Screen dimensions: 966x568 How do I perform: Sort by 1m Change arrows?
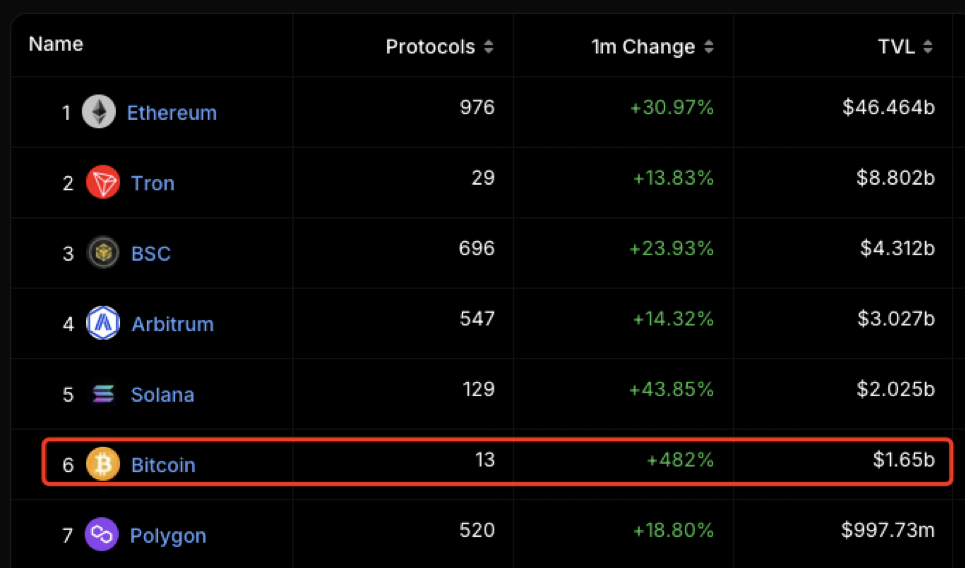(709, 47)
